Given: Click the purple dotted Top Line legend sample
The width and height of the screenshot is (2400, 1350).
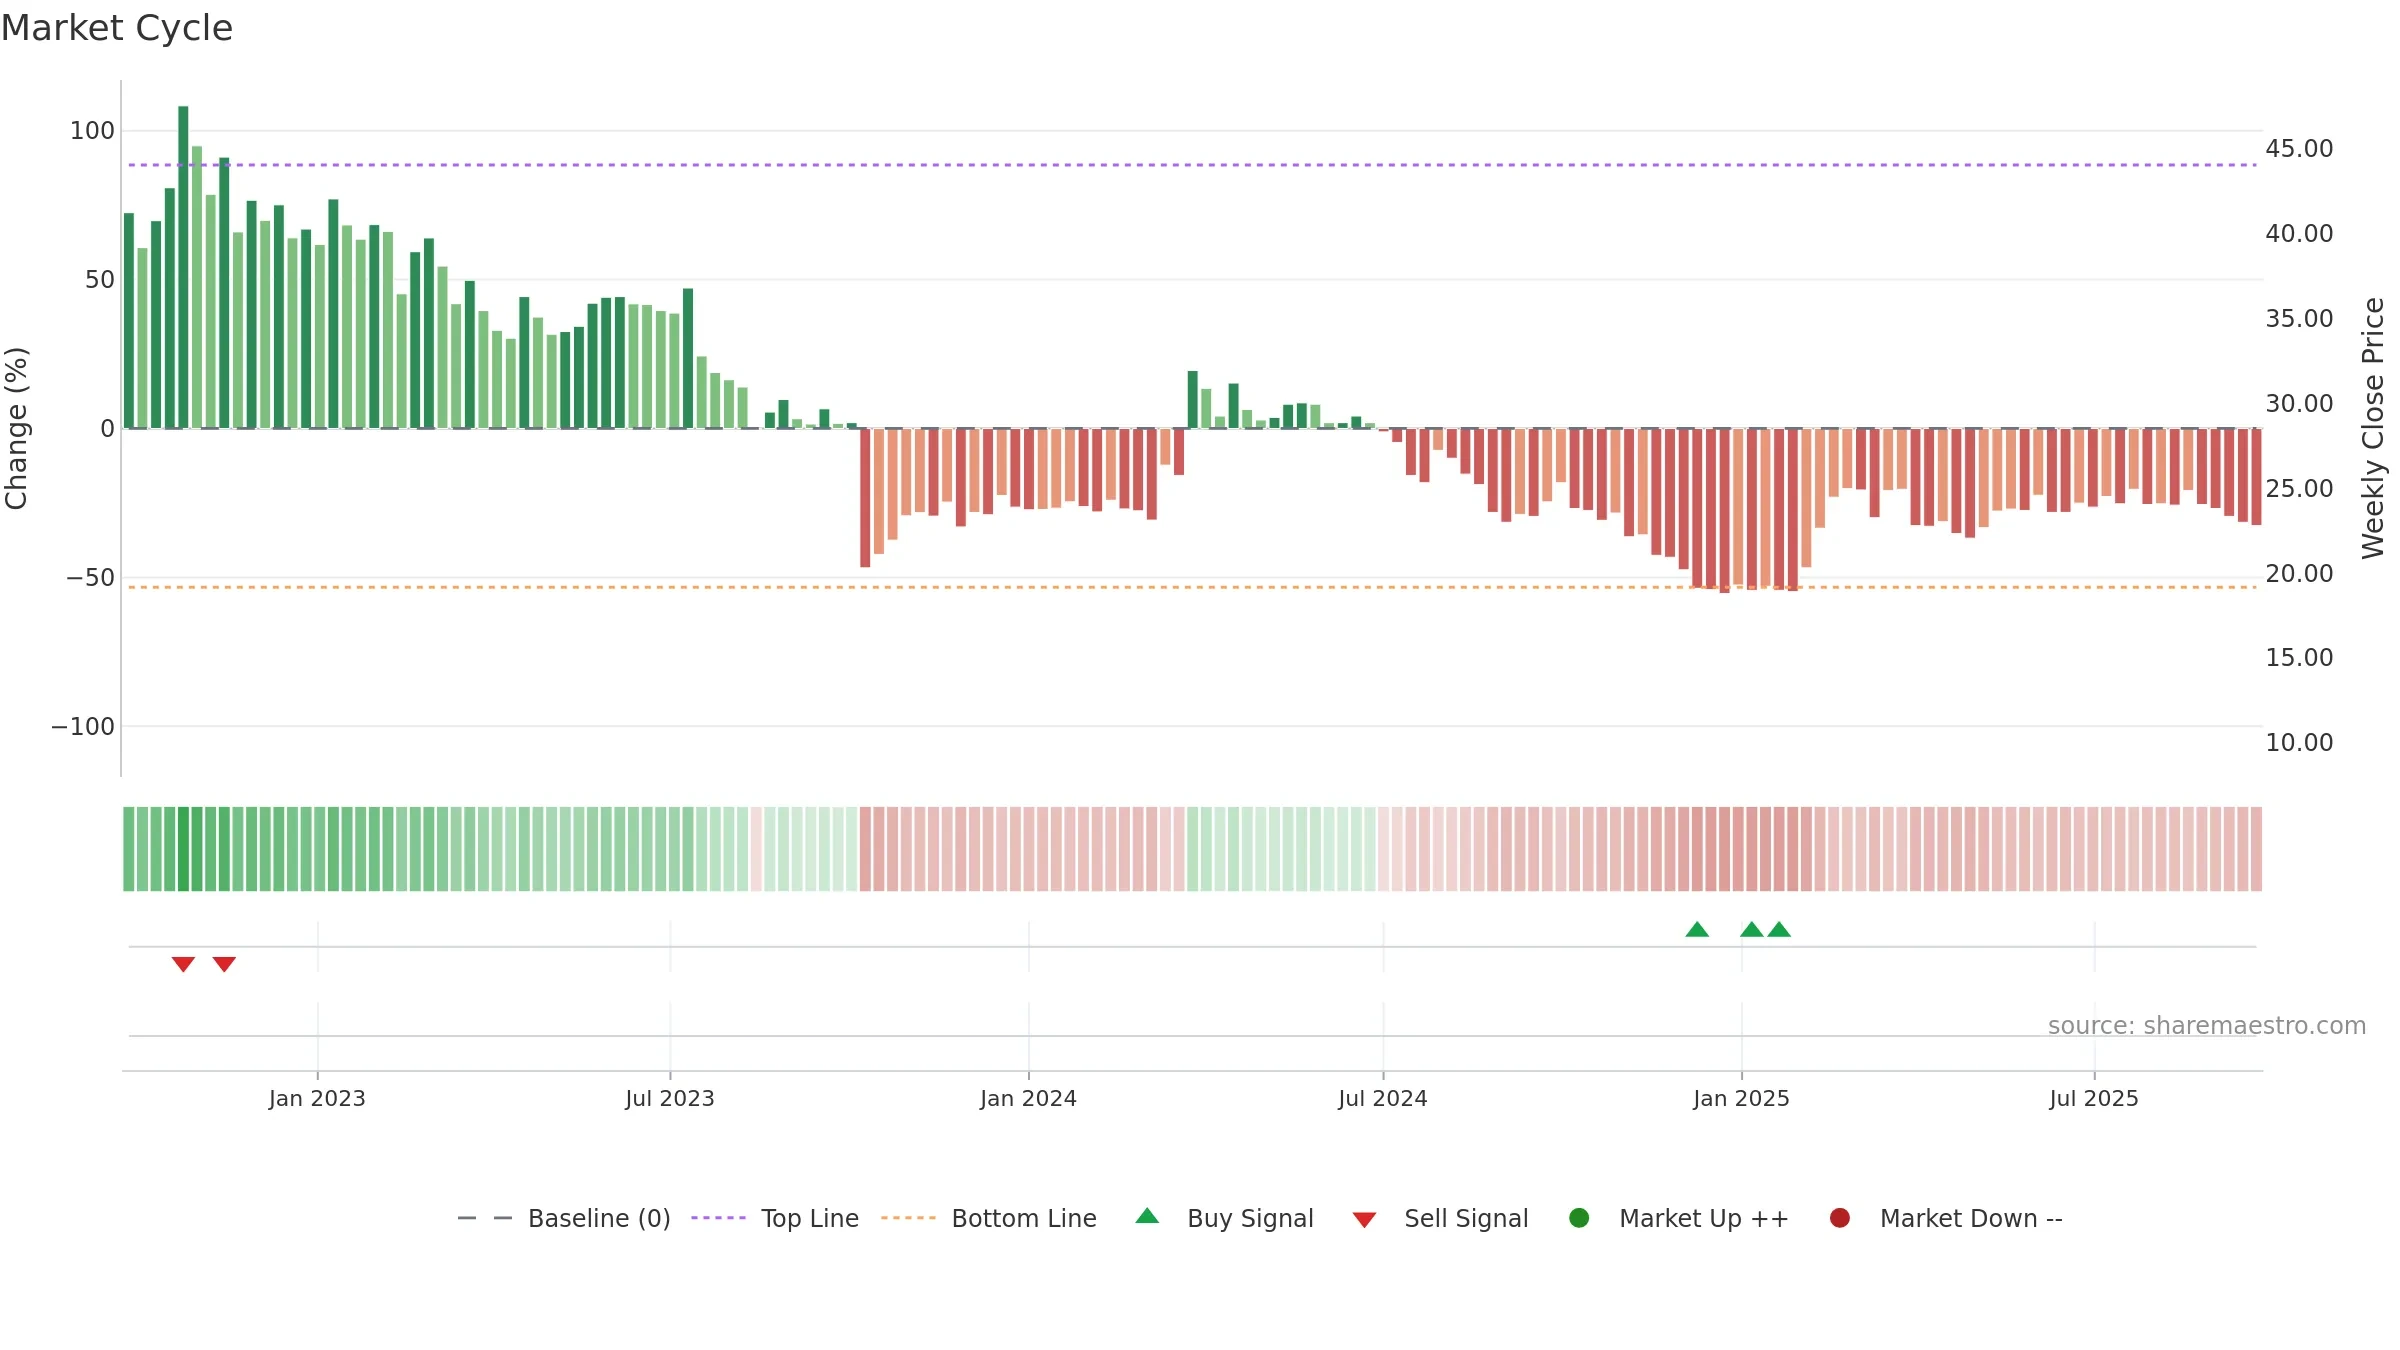Looking at the screenshot, I should [x=718, y=1218].
